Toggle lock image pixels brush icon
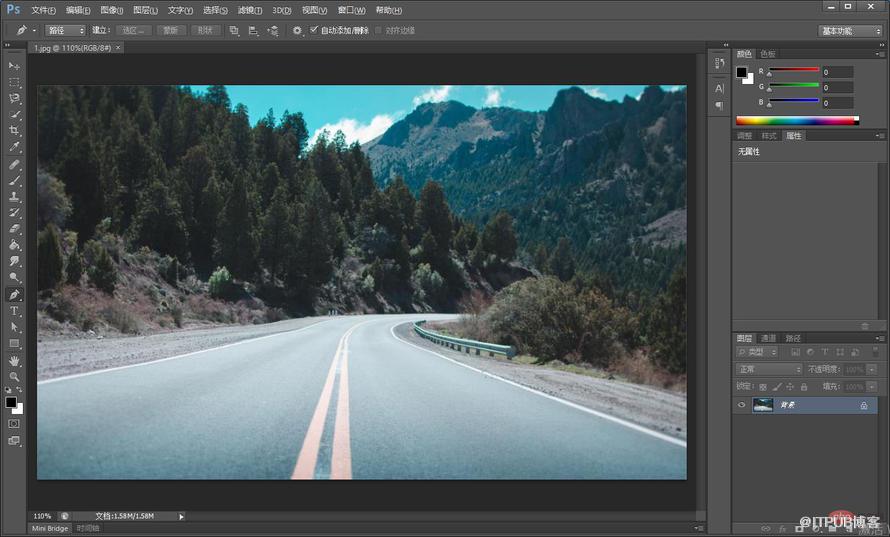 point(776,387)
